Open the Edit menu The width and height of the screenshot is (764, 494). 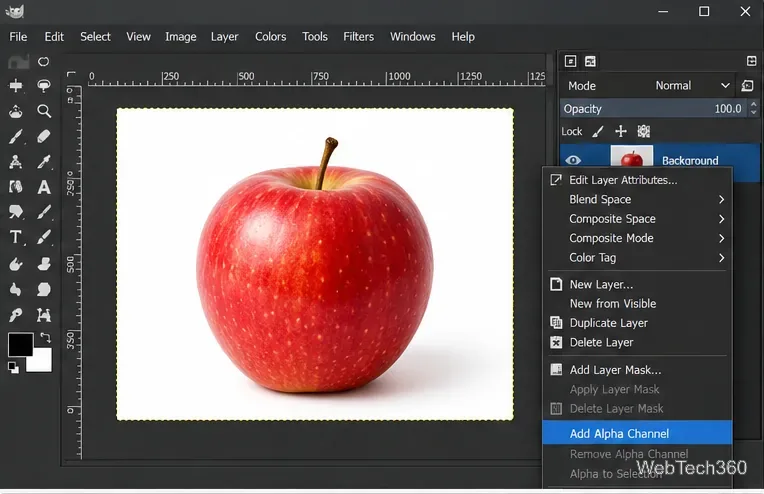point(54,37)
